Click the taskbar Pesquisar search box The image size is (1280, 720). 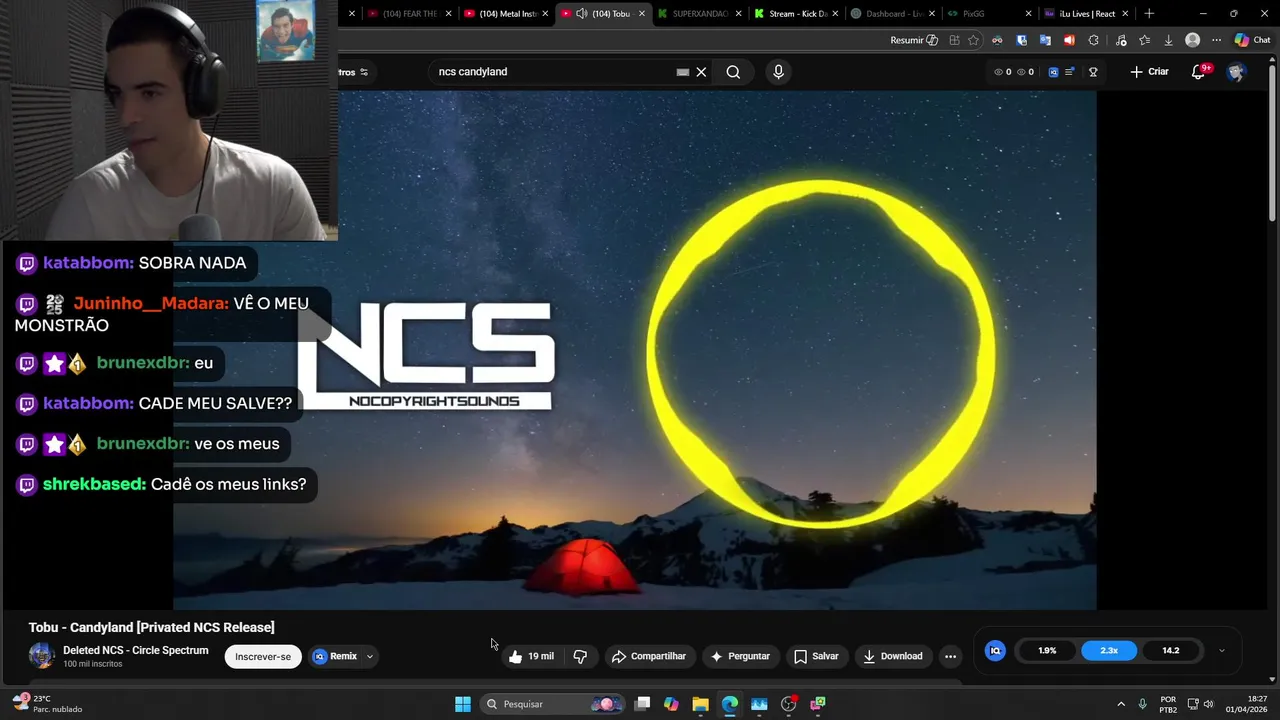pos(552,704)
